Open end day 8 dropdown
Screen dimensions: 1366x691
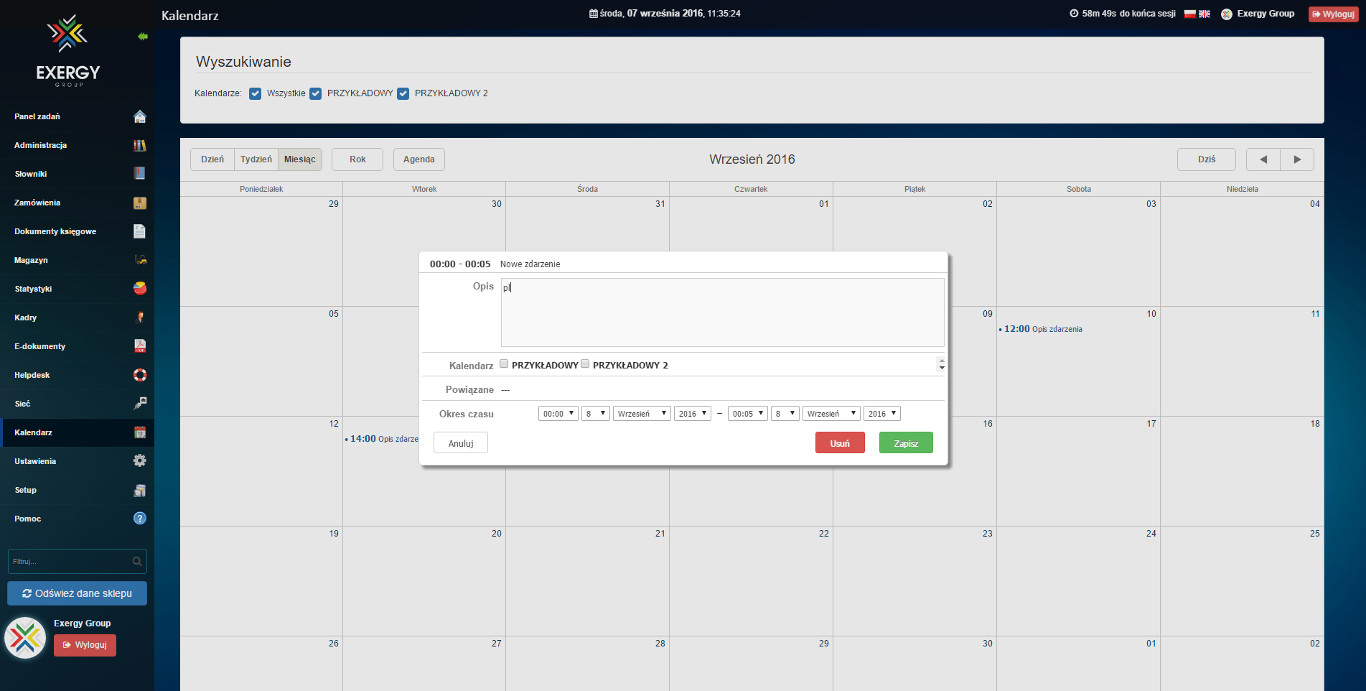click(x=786, y=413)
